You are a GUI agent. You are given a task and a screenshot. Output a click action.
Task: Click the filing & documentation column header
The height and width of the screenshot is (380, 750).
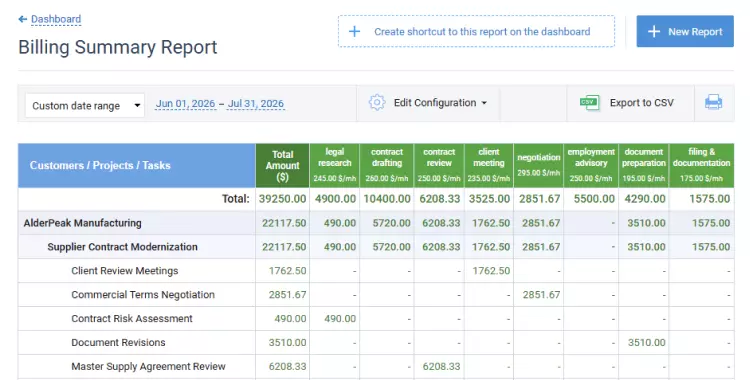pyautogui.click(x=701, y=165)
